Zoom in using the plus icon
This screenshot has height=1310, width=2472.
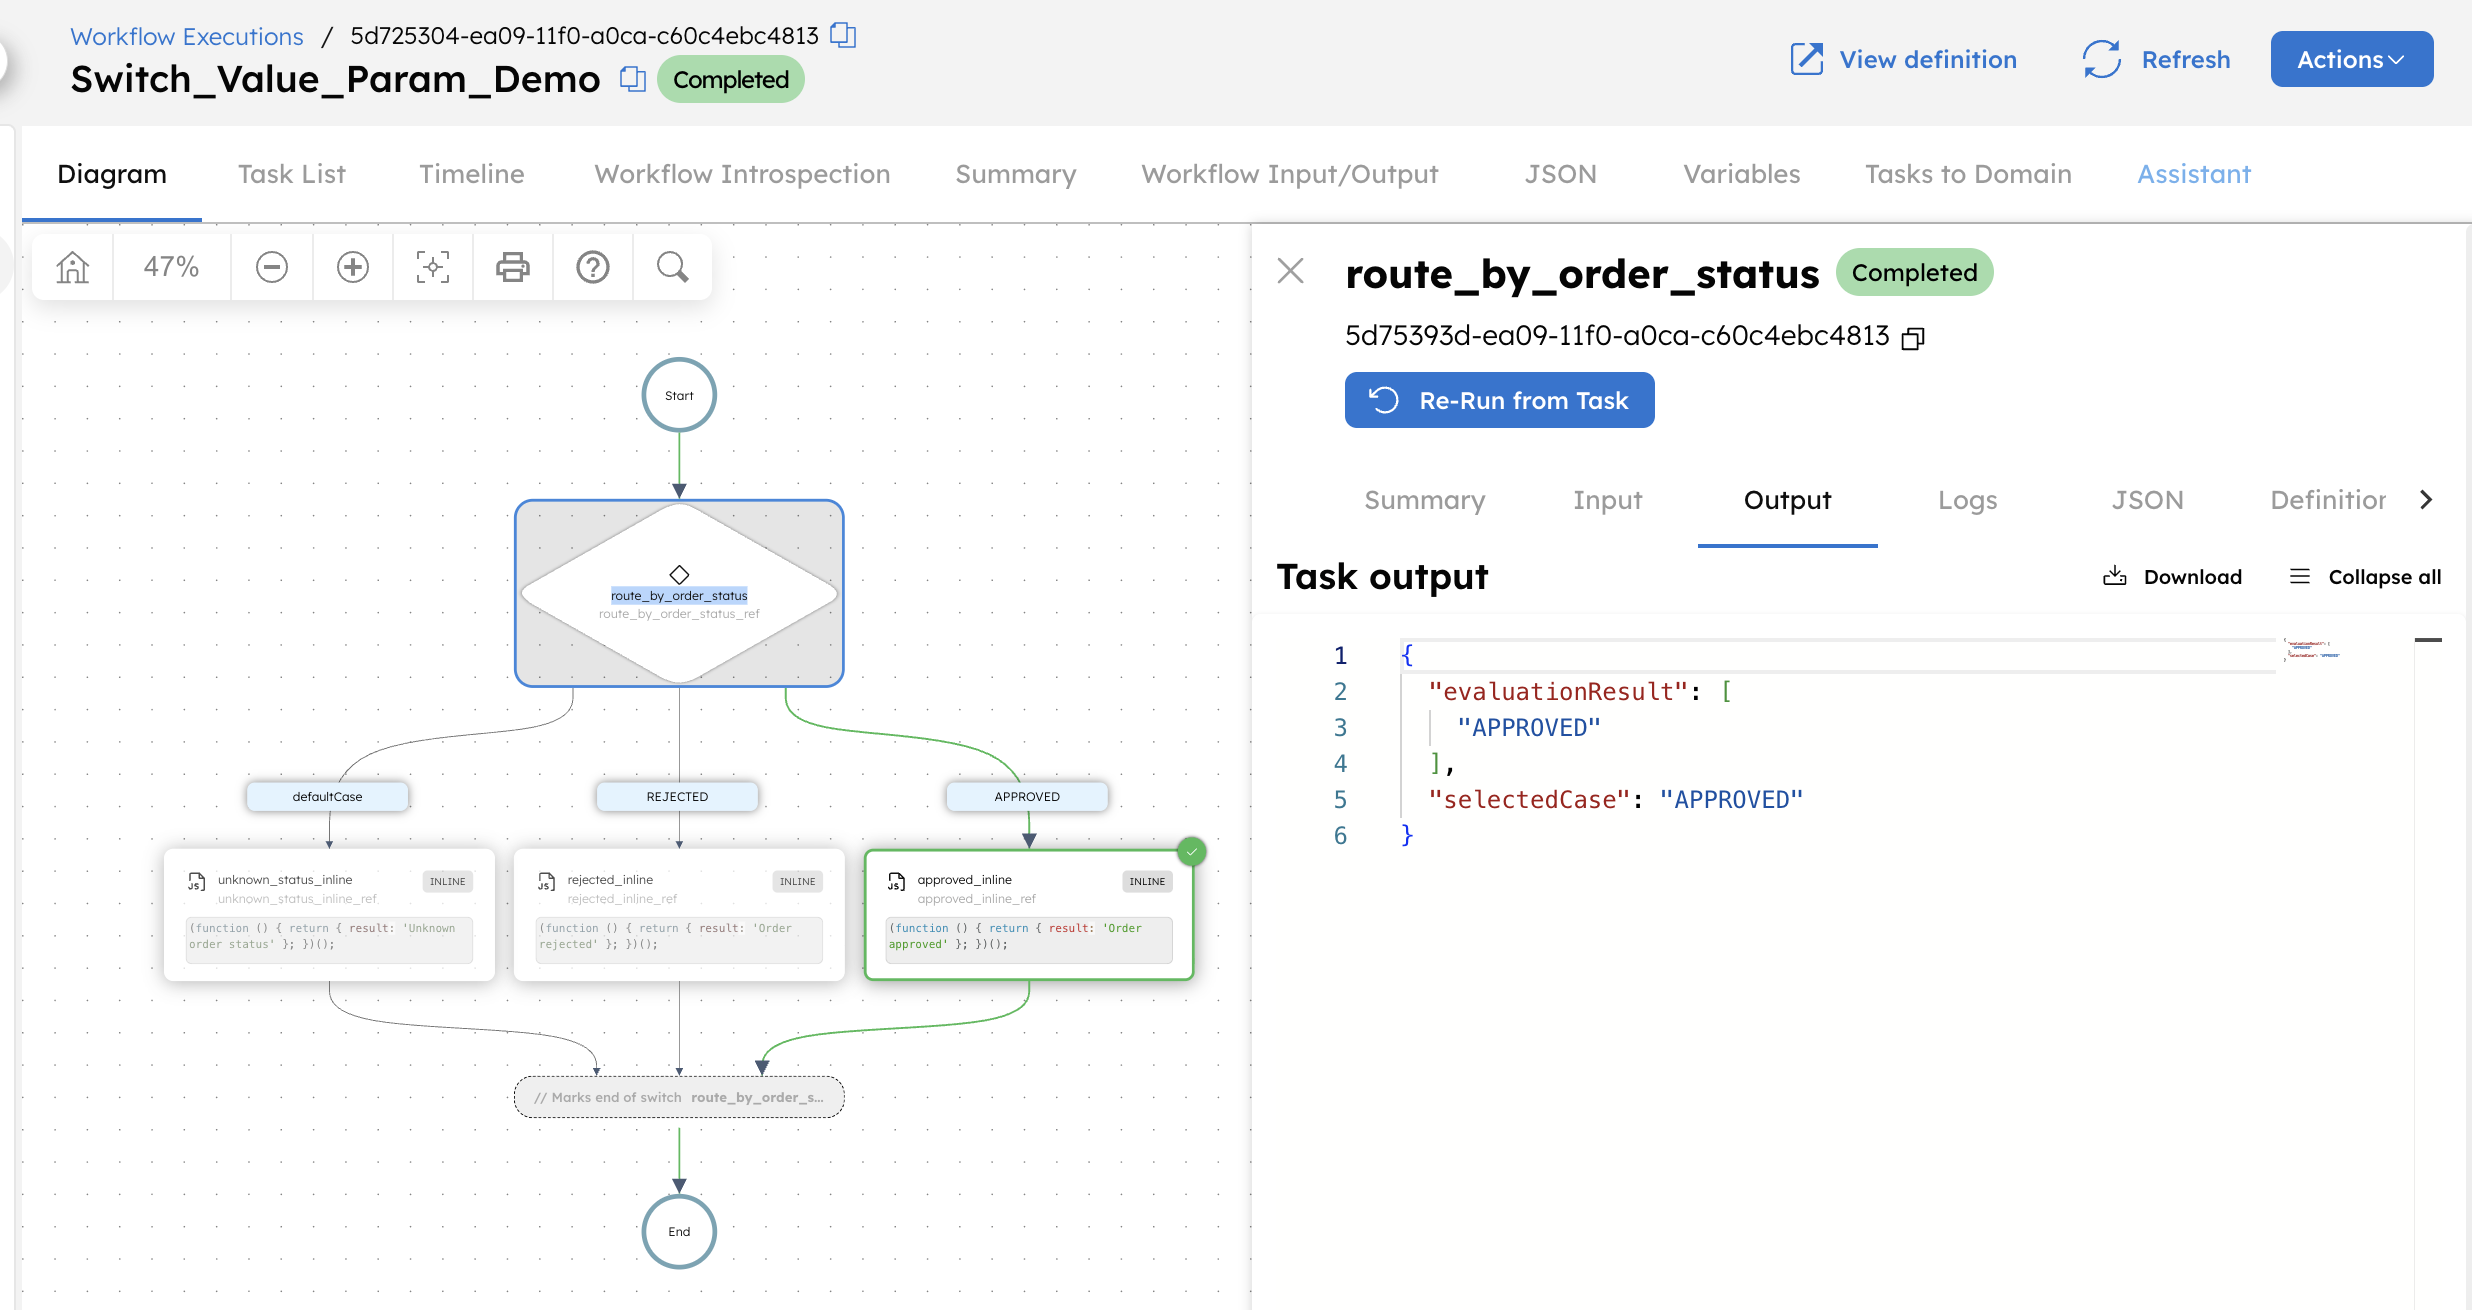(x=352, y=266)
